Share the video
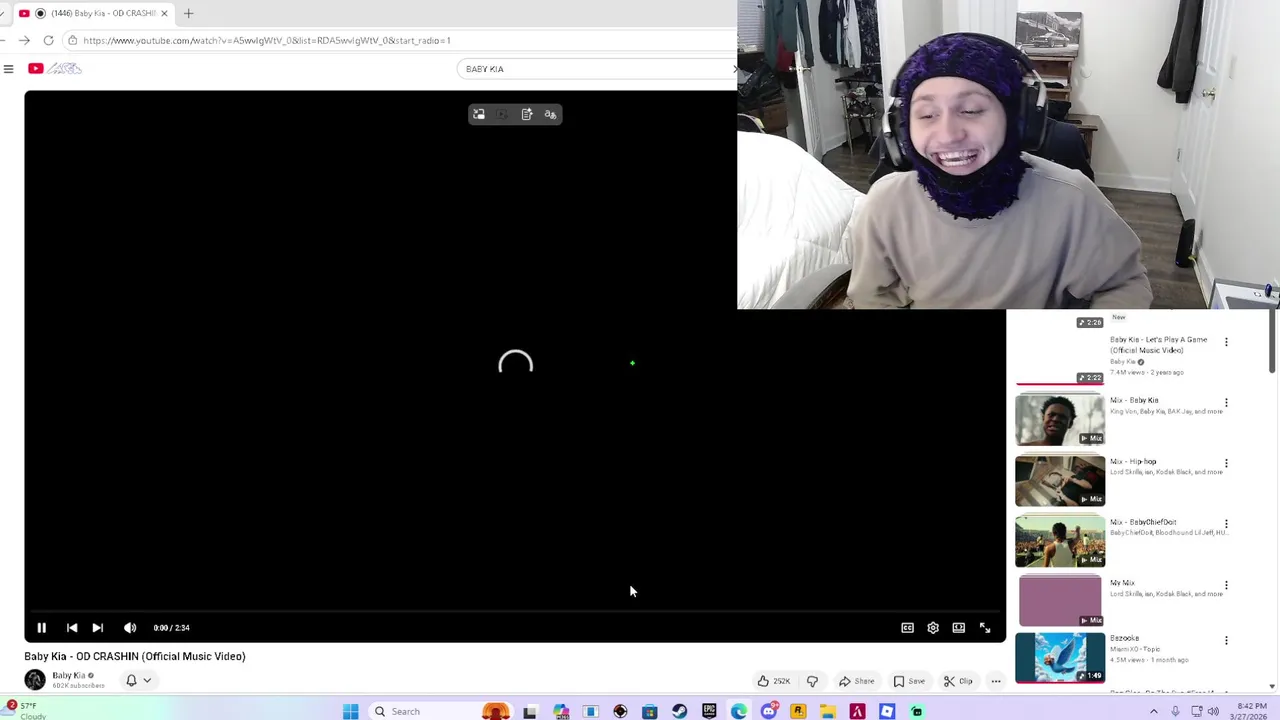Viewport: 1280px width, 720px height. (856, 681)
